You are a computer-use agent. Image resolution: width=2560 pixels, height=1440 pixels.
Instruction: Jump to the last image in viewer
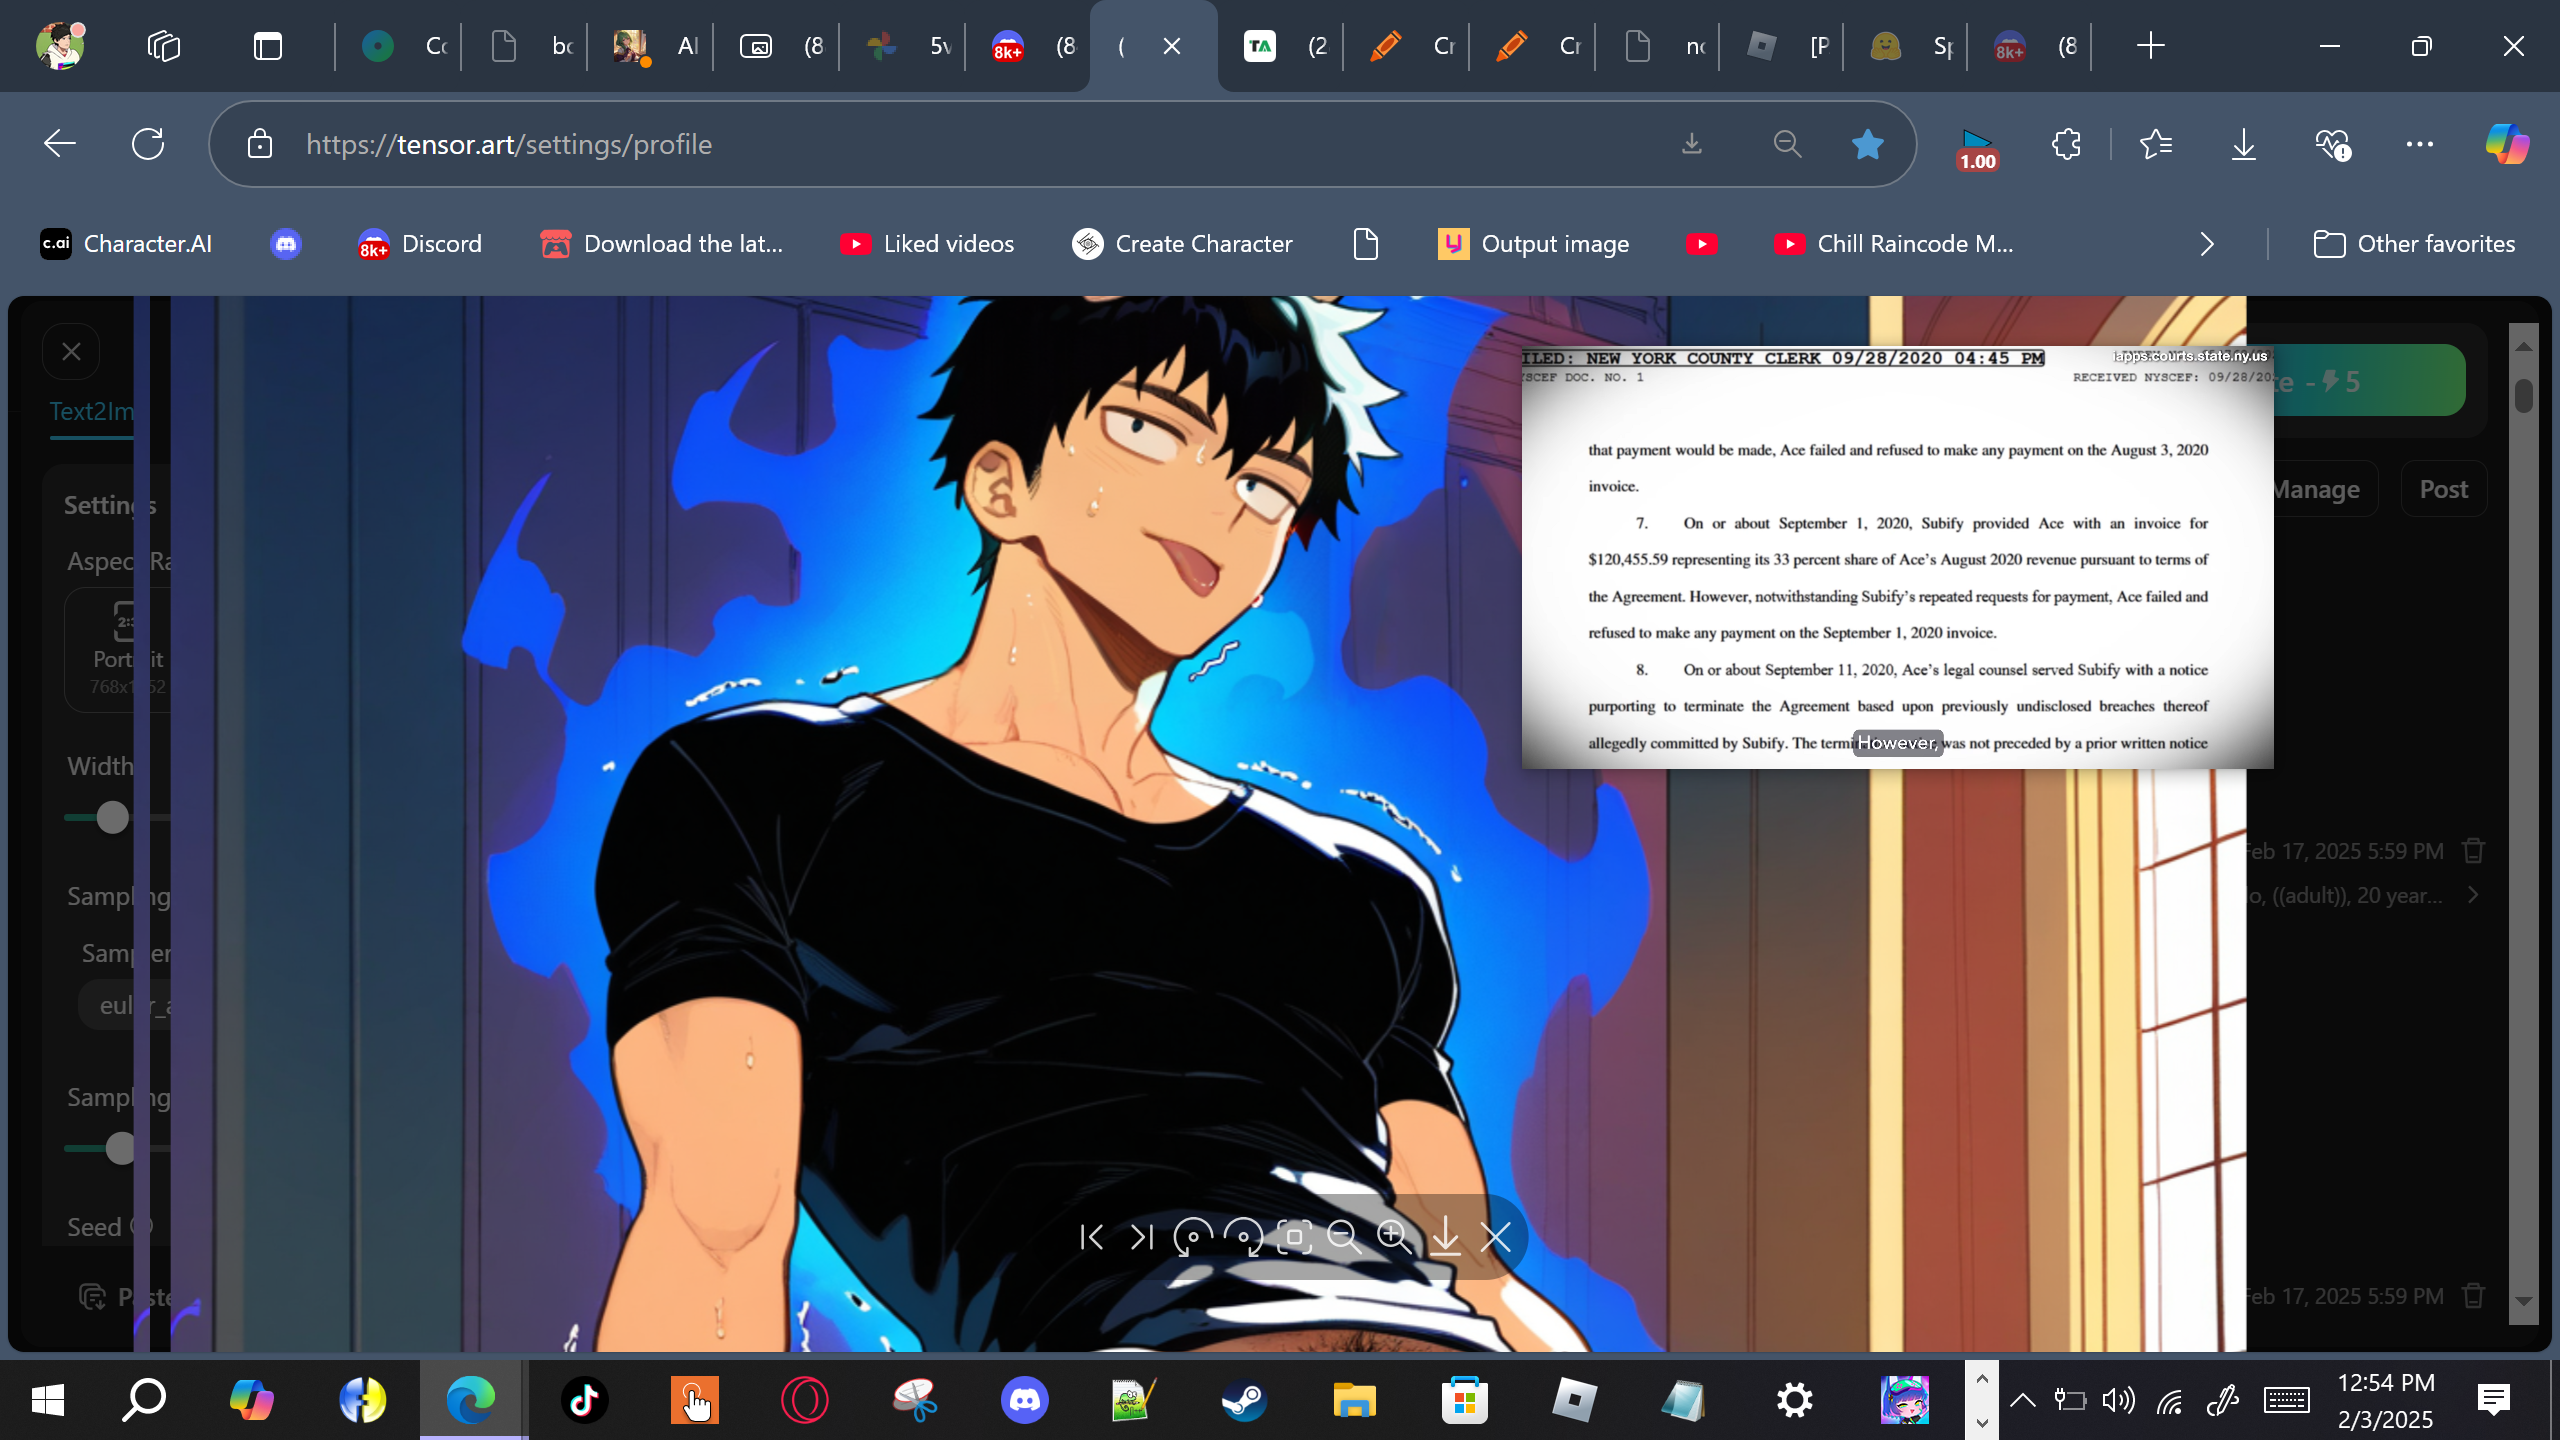(x=1142, y=1238)
